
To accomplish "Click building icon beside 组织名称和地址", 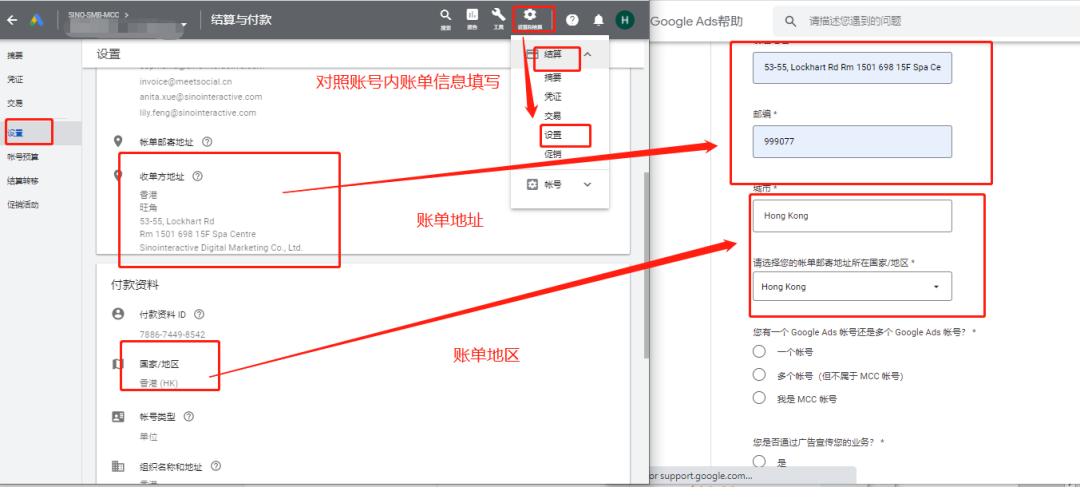I will pyautogui.click(x=118, y=466).
